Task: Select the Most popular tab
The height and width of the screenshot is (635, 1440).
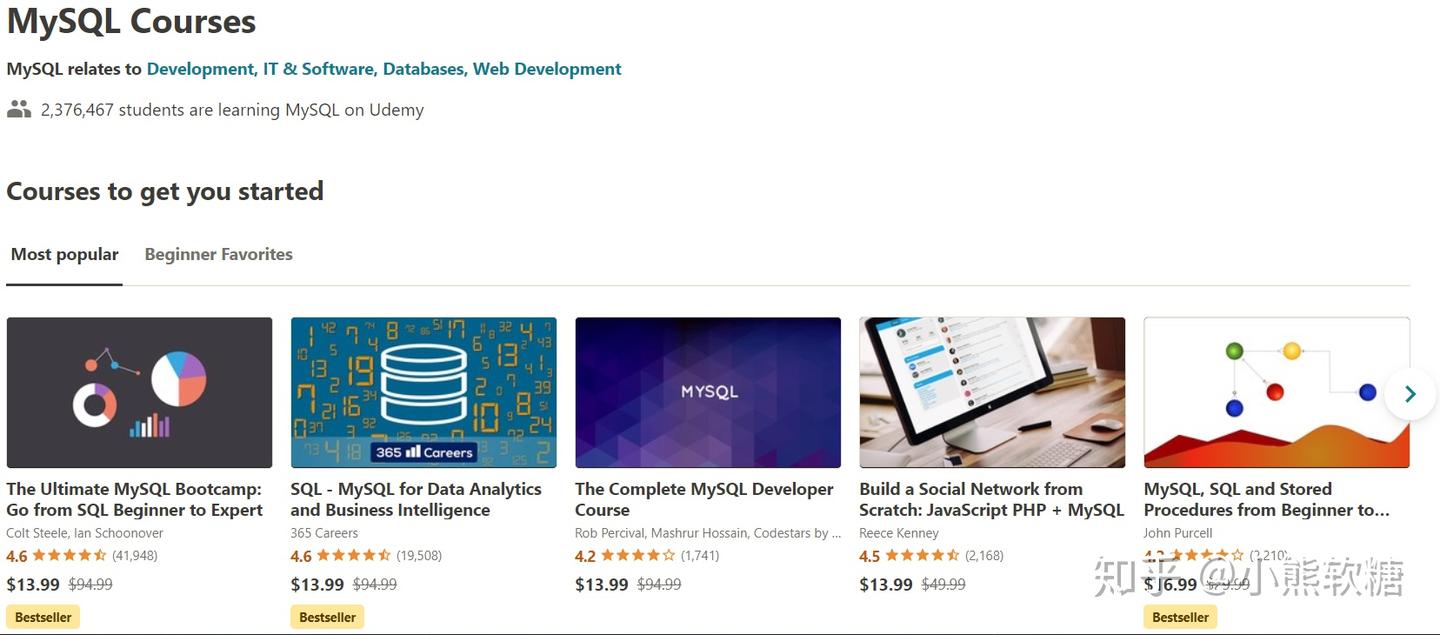Action: [x=64, y=254]
